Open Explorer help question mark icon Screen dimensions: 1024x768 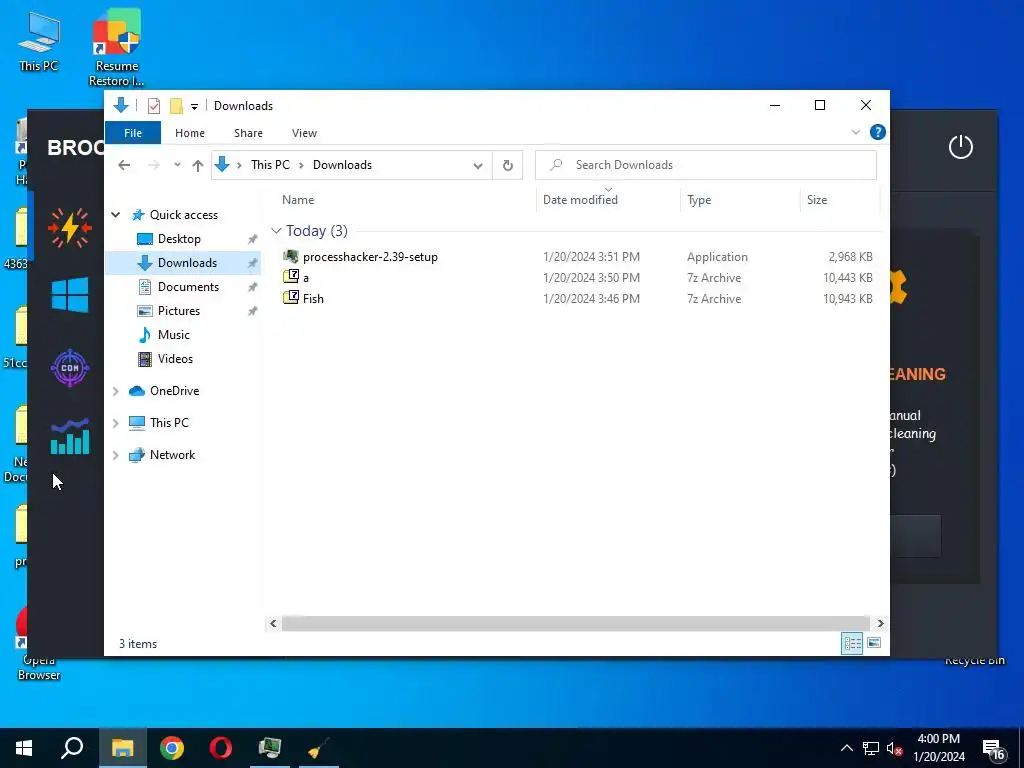pyautogui.click(x=878, y=133)
